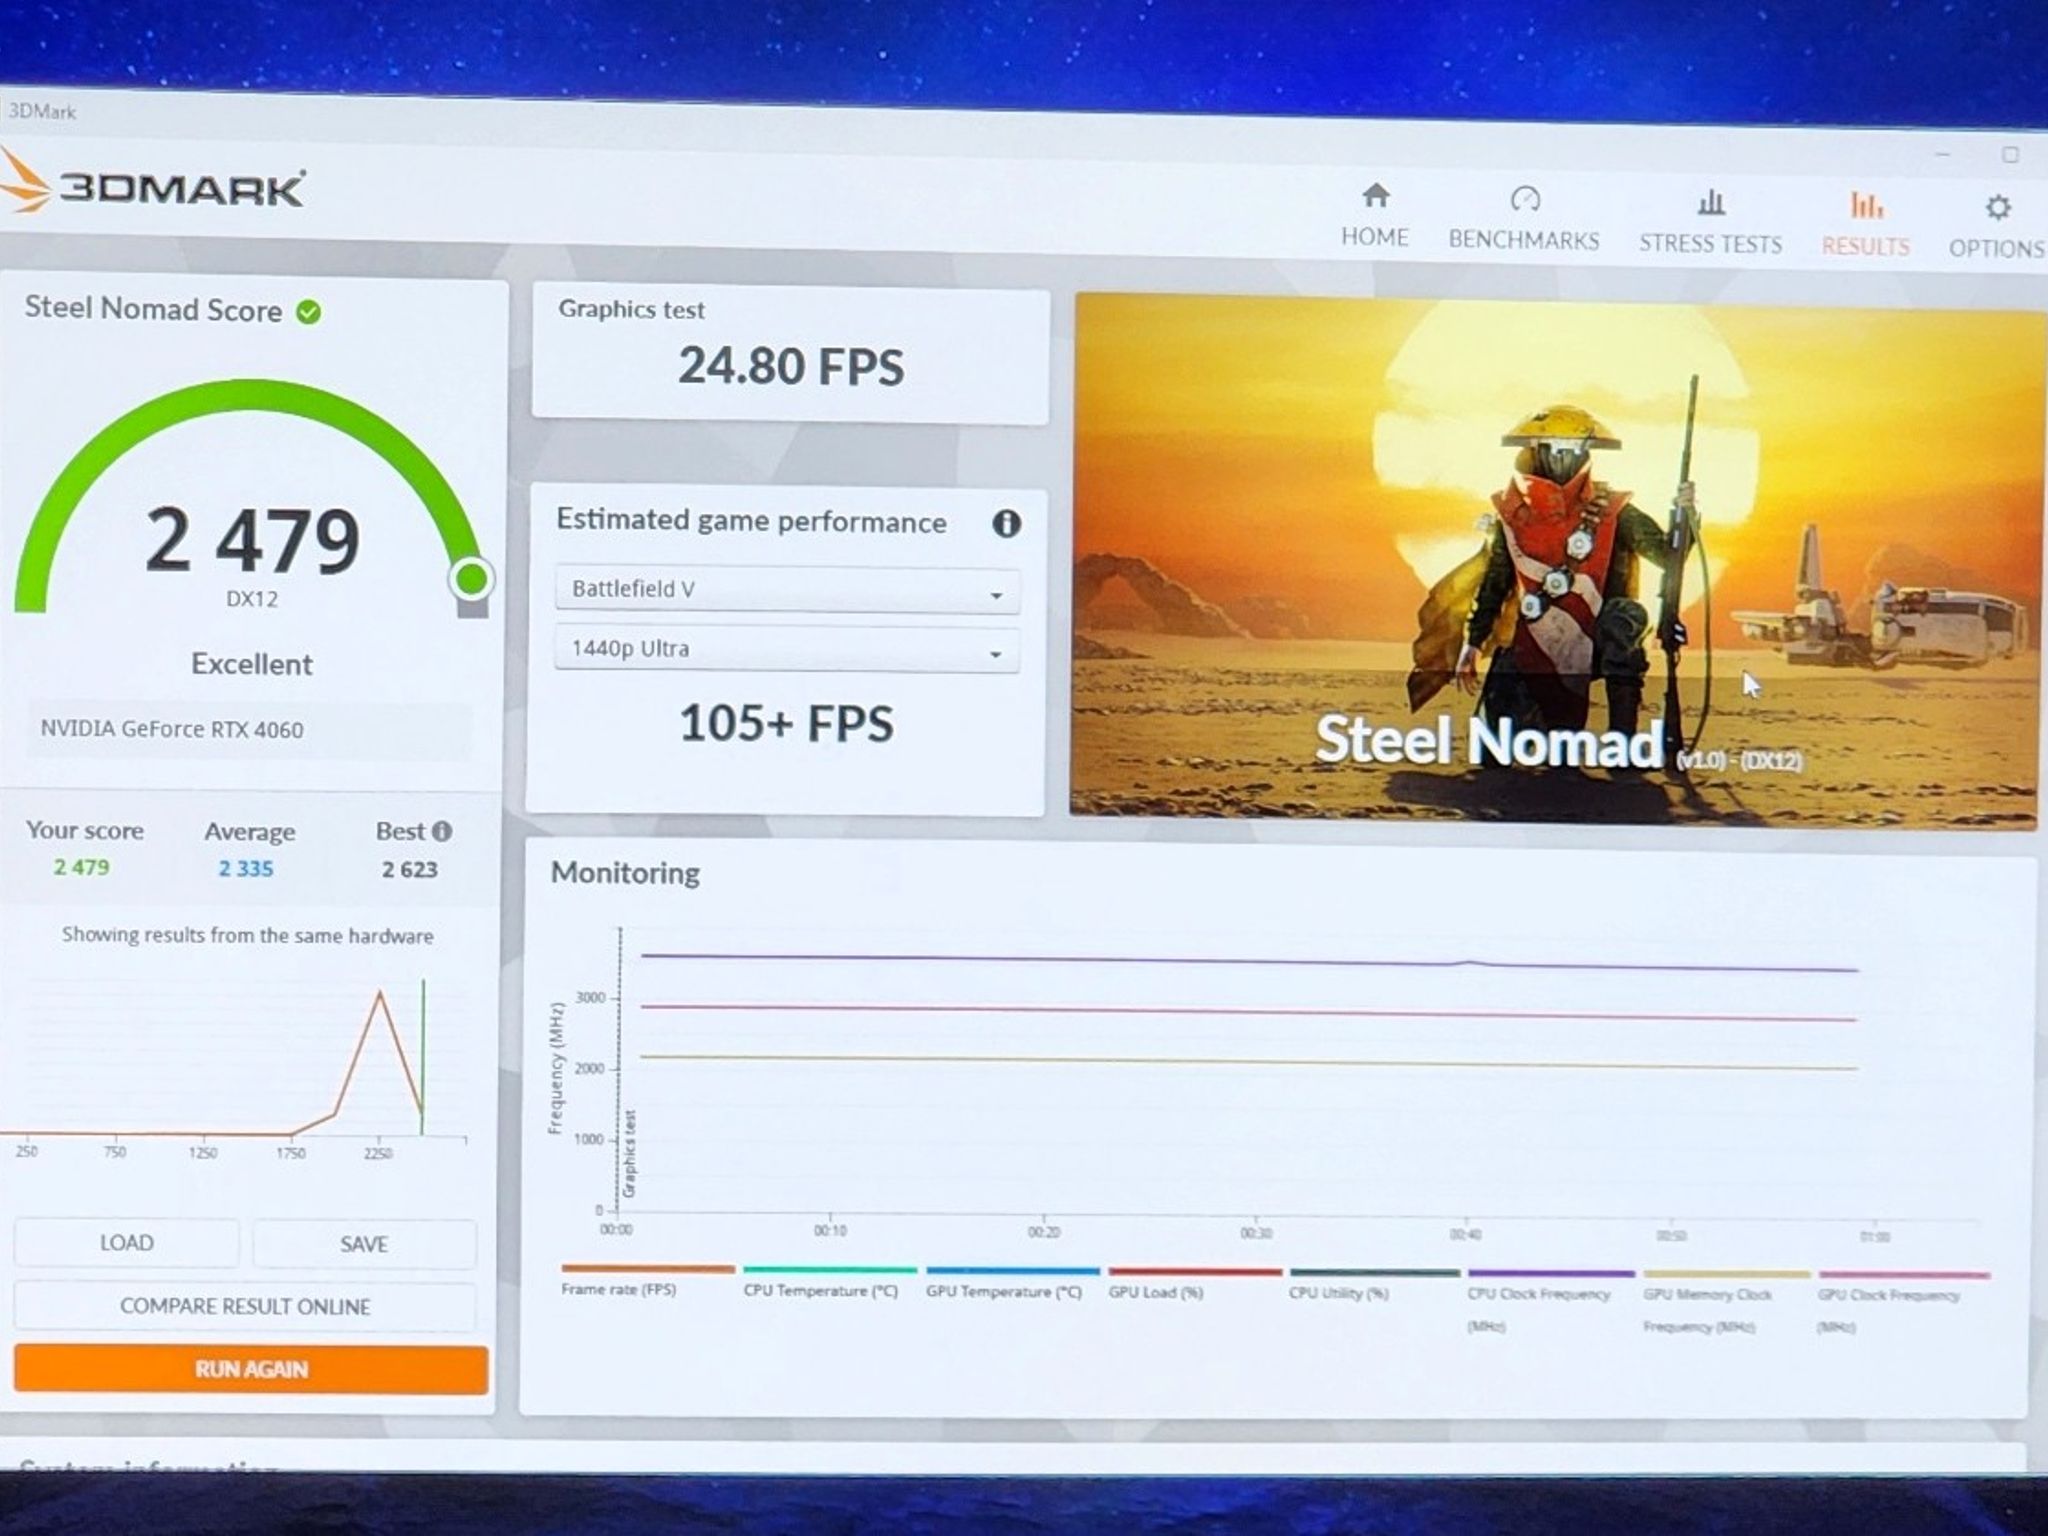The image size is (2048, 1536).
Task: Toggle CPU Utility (%) legend item
Action: 1375,1284
